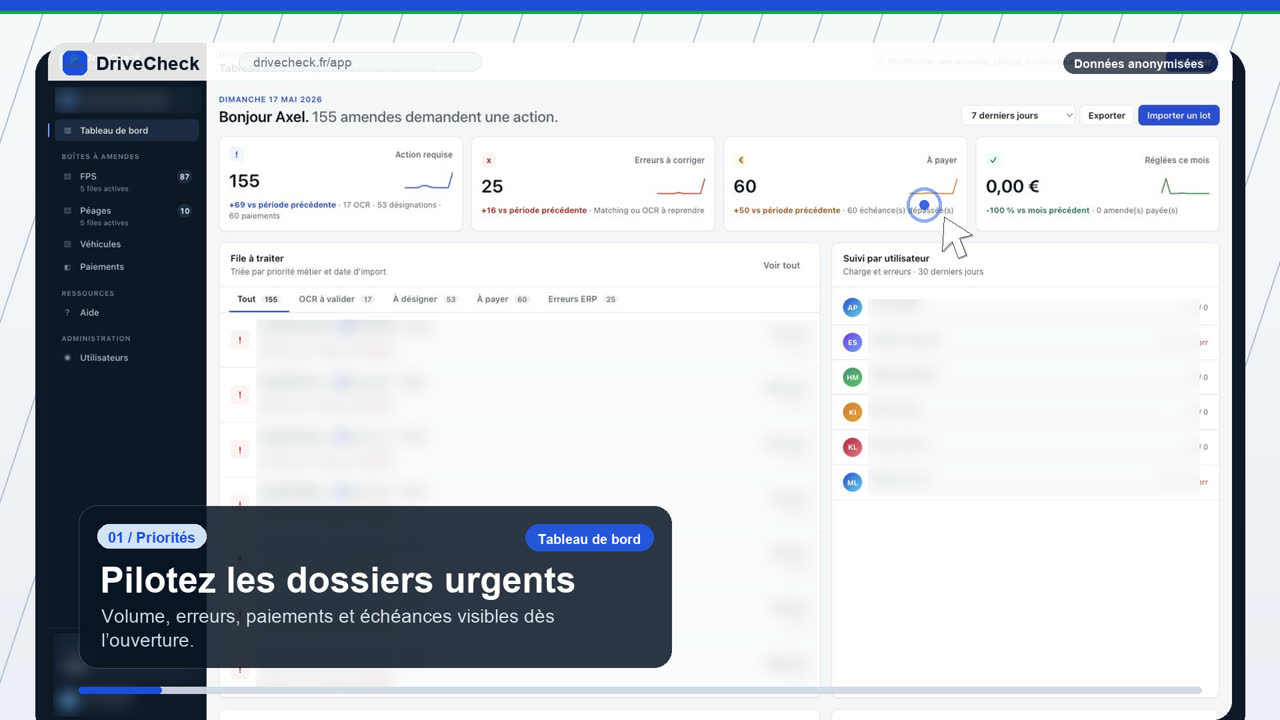Click the +50 vs période précédente text

click(787, 210)
